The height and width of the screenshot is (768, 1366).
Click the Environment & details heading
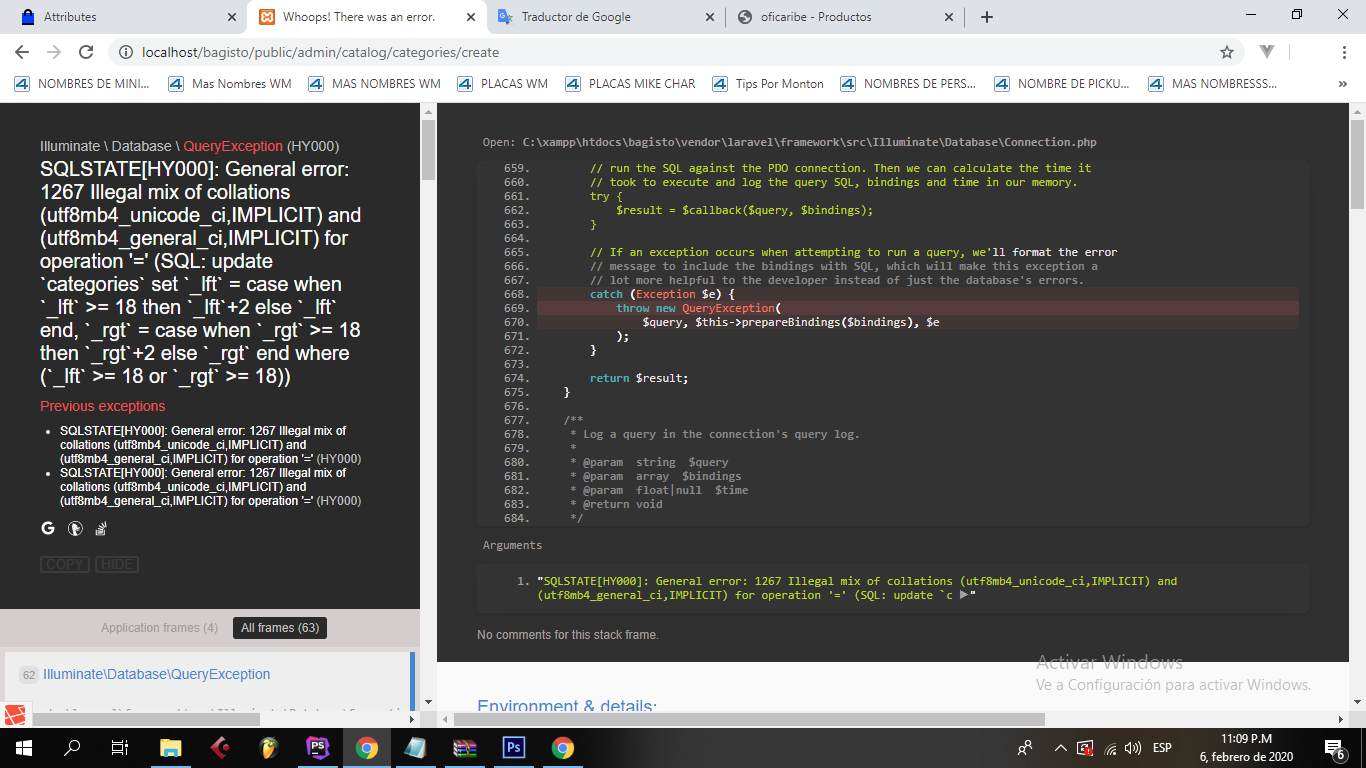pyautogui.click(x=567, y=707)
